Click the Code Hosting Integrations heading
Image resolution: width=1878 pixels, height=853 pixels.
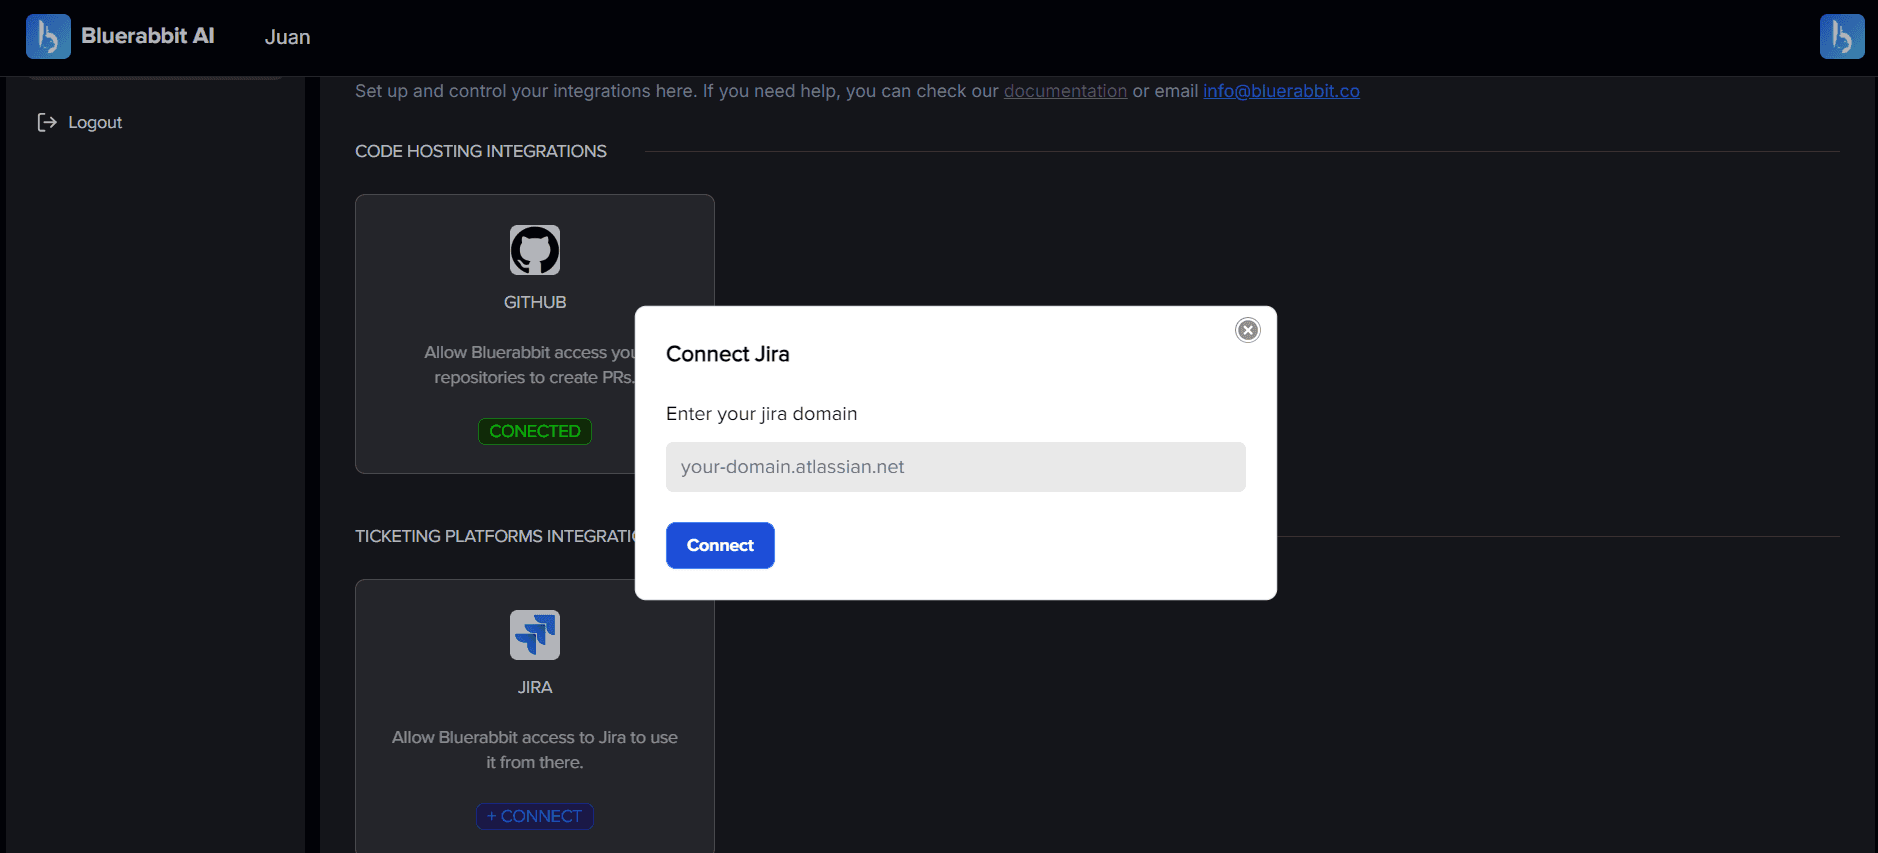(481, 151)
